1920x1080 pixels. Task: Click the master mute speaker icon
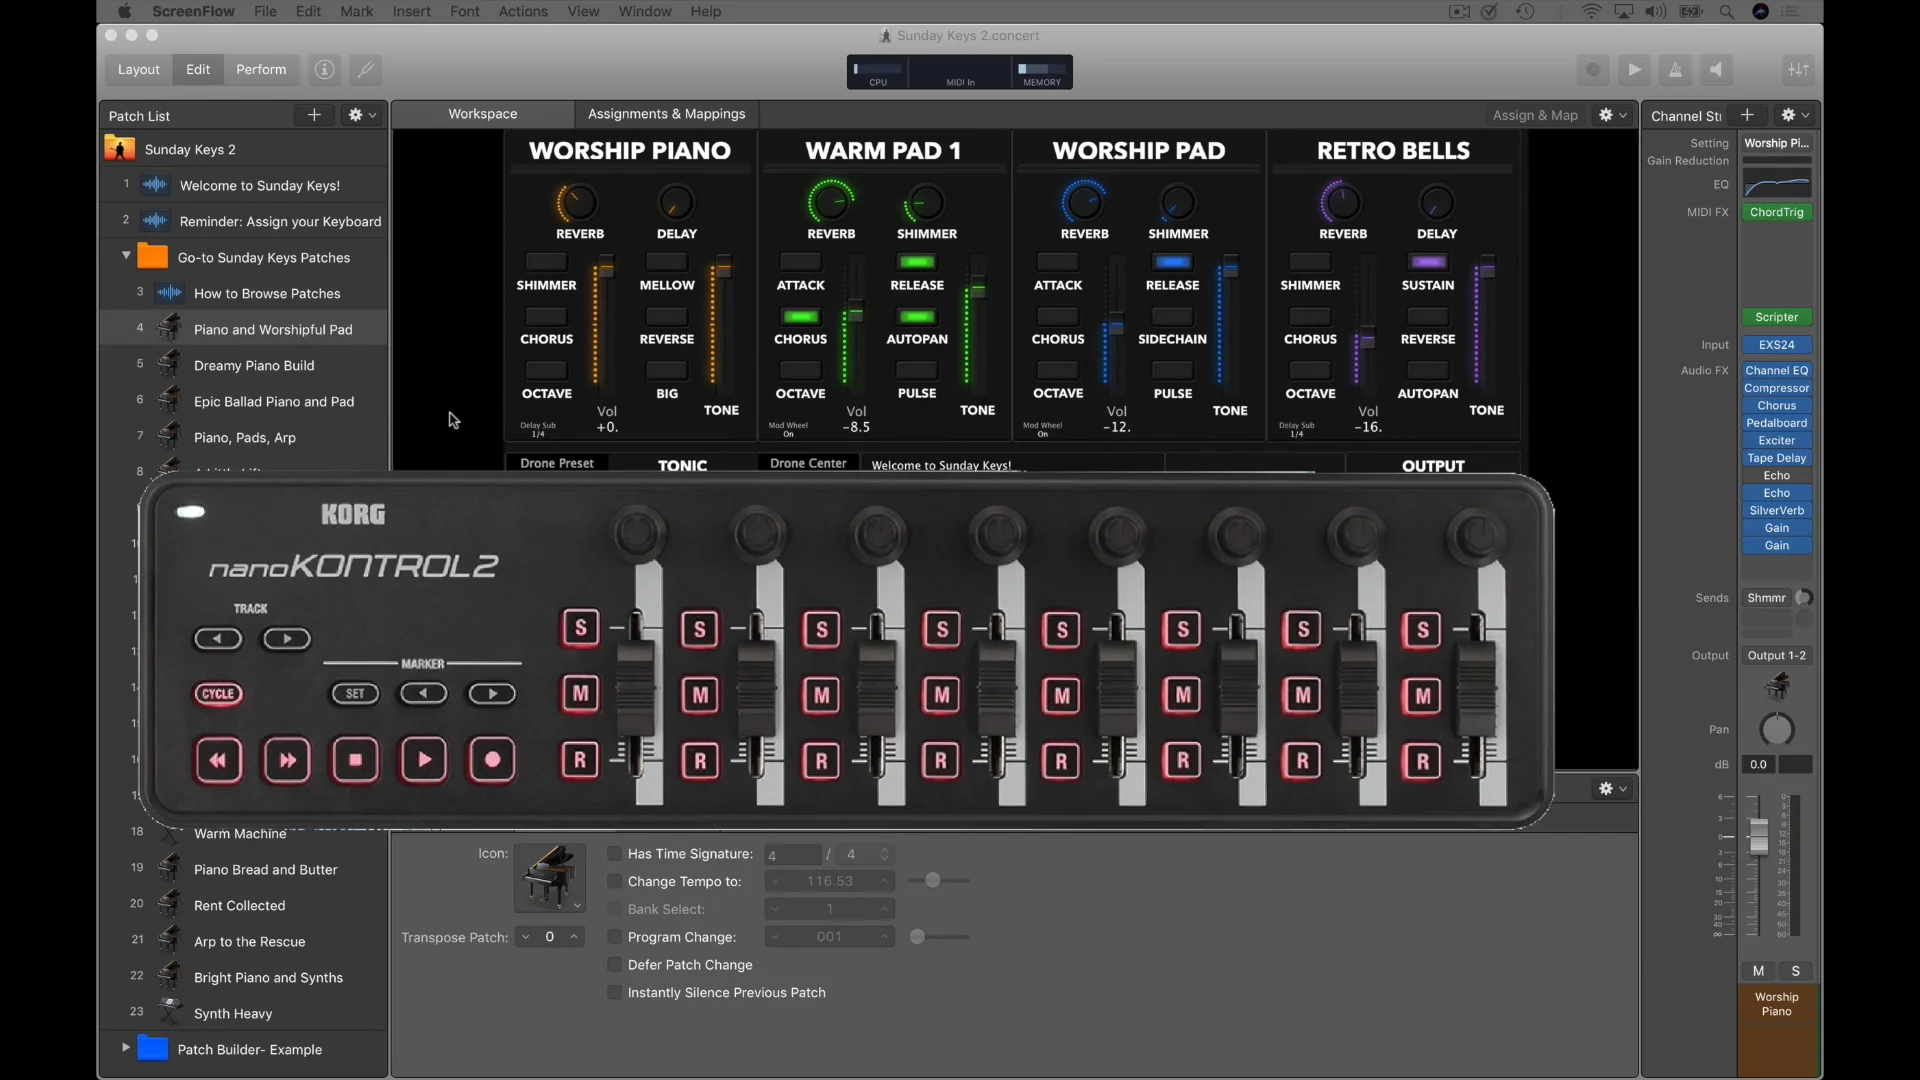[x=1716, y=70]
